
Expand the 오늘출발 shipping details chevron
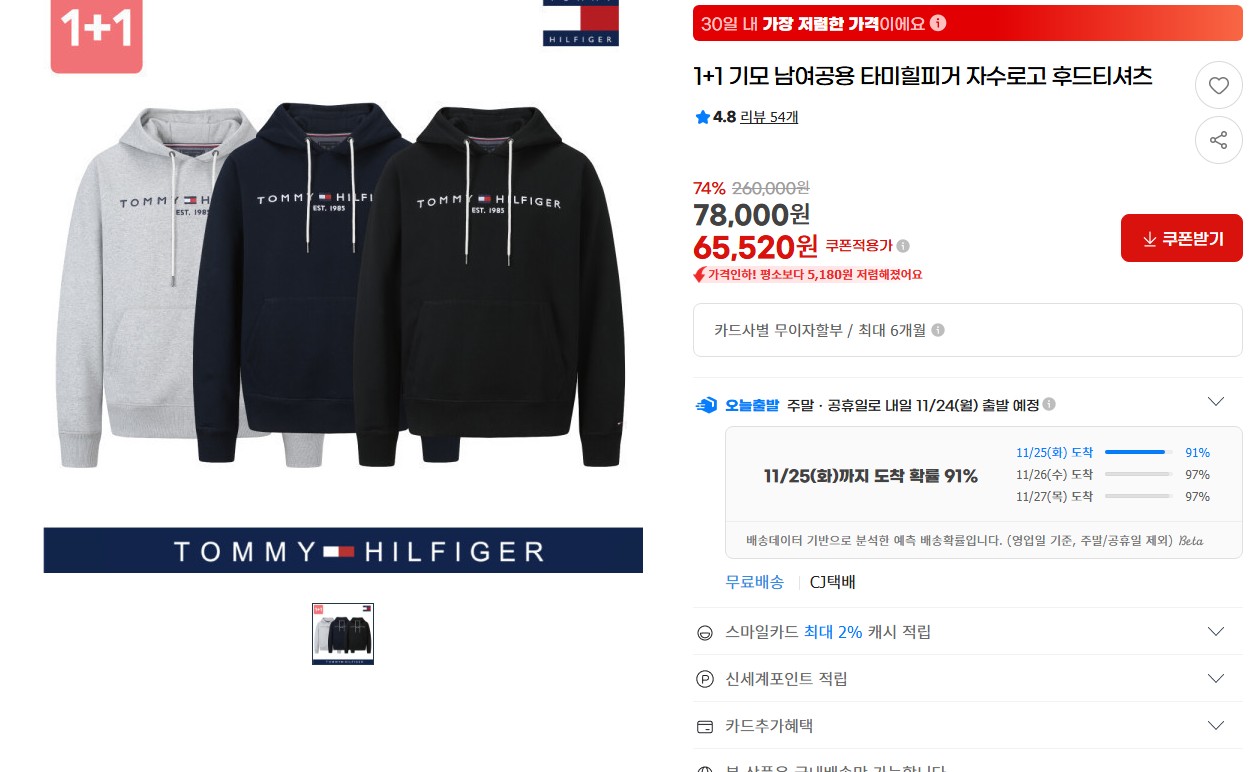[x=1216, y=402]
